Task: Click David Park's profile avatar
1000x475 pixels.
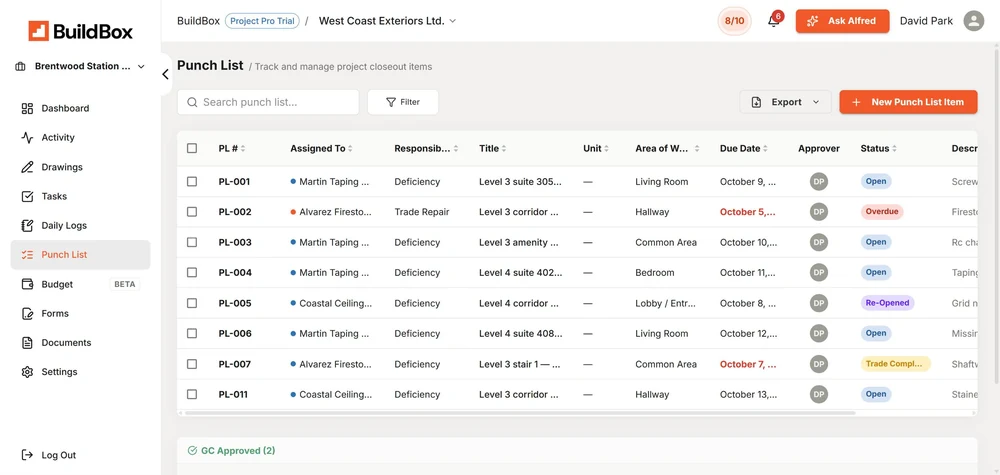Action: [x=973, y=21]
